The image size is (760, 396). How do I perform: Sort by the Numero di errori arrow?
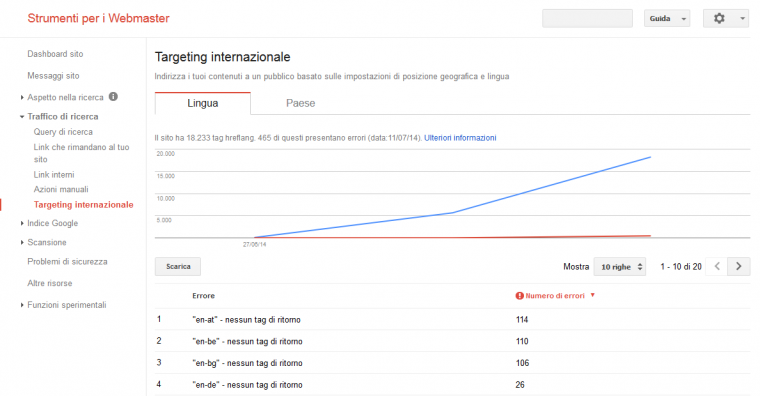(592, 295)
